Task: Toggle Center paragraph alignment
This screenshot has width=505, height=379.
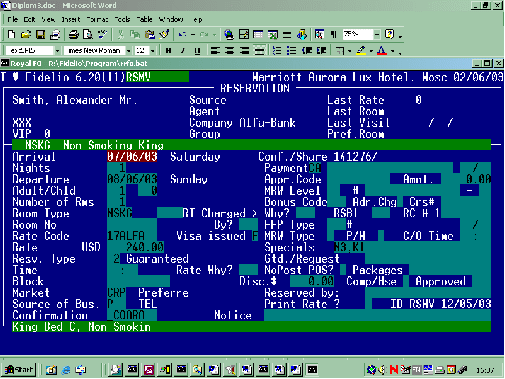Action: [230, 51]
